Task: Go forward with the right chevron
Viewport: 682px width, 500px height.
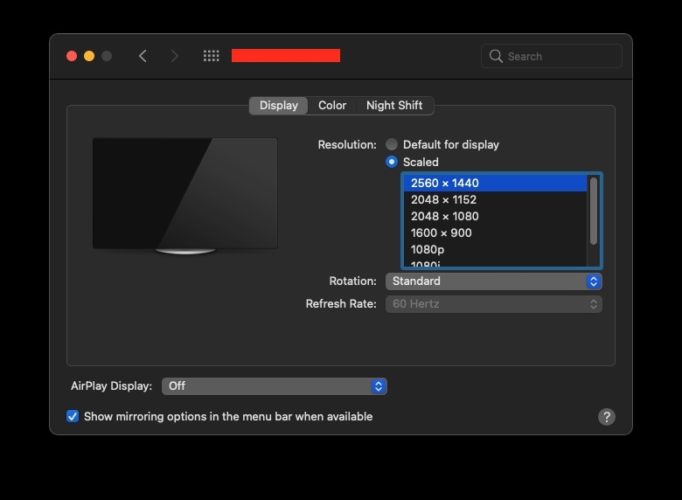Action: pos(174,56)
